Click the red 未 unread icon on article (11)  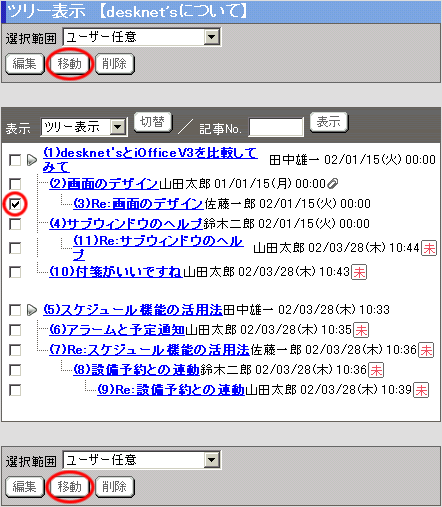pos(429,248)
